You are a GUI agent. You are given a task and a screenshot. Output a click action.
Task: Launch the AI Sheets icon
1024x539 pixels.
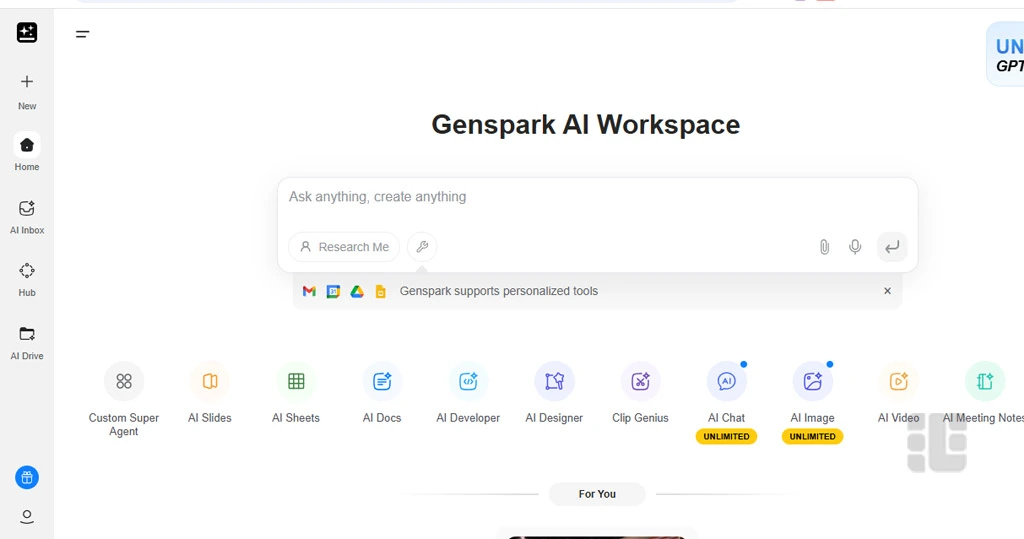296,381
